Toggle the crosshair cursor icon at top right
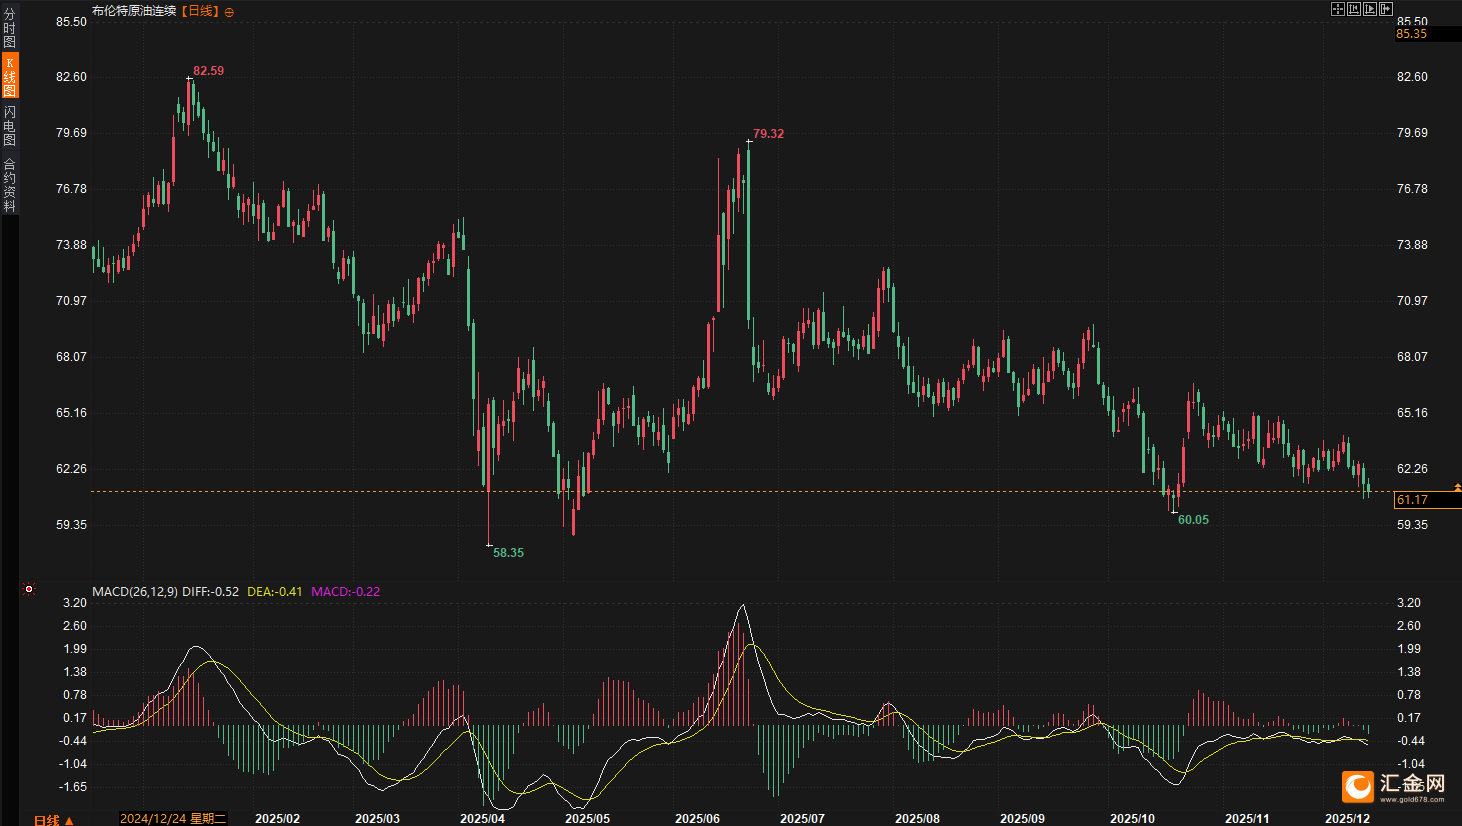This screenshot has height=826, width=1462. tap(1338, 9)
